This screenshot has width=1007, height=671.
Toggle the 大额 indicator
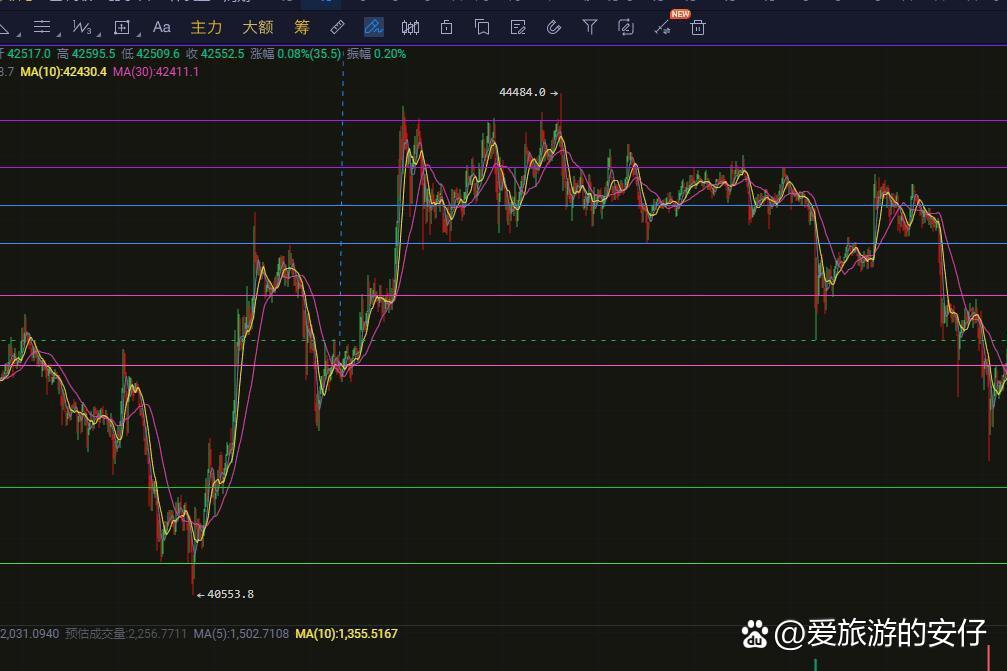pyautogui.click(x=257, y=27)
